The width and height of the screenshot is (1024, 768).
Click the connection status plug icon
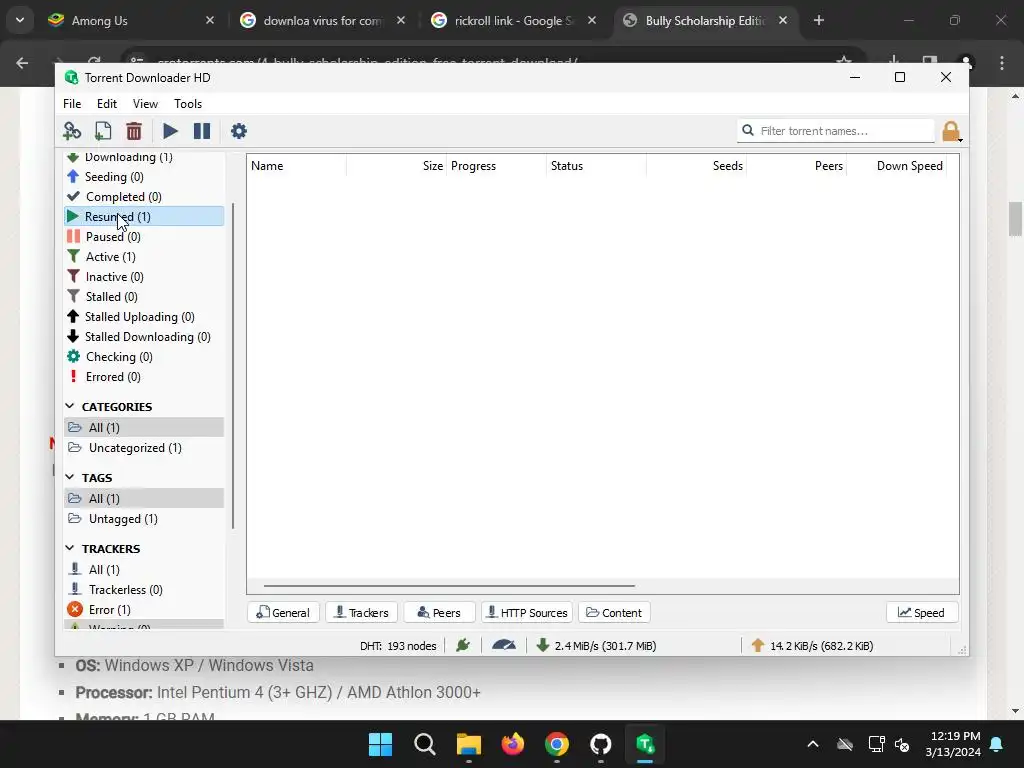[x=463, y=645]
